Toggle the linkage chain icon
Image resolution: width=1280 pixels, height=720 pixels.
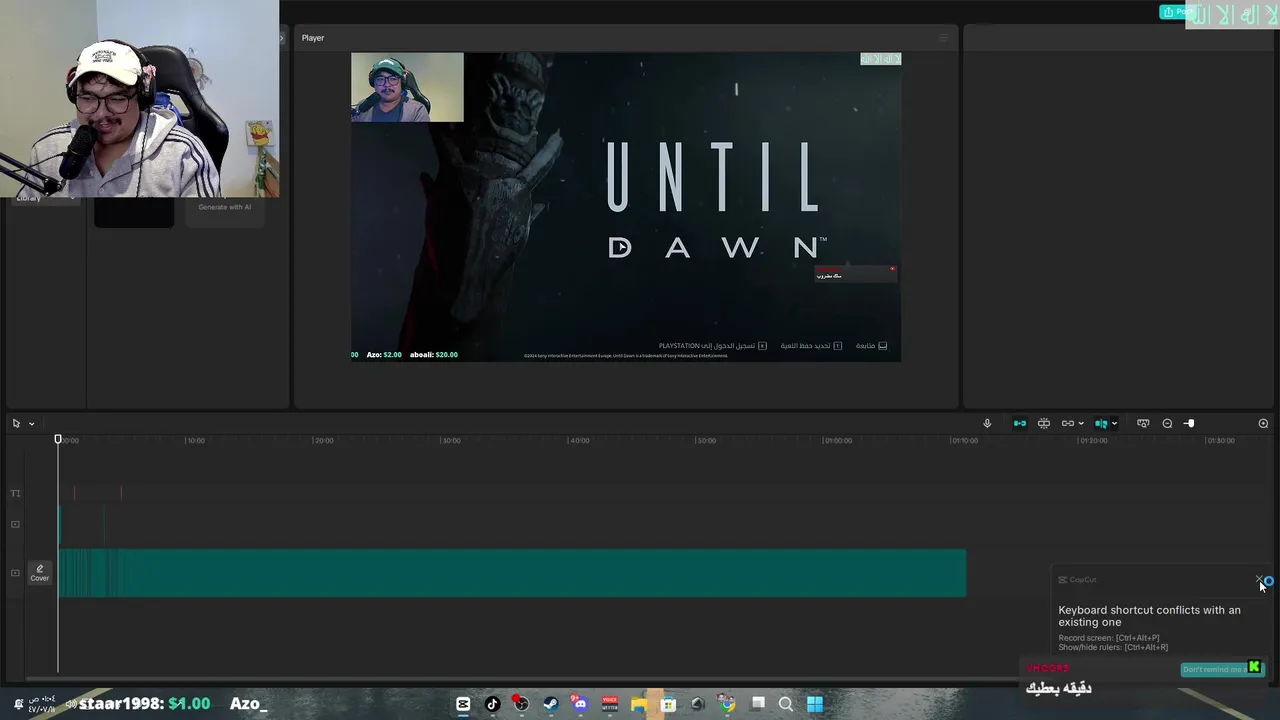[1068, 423]
